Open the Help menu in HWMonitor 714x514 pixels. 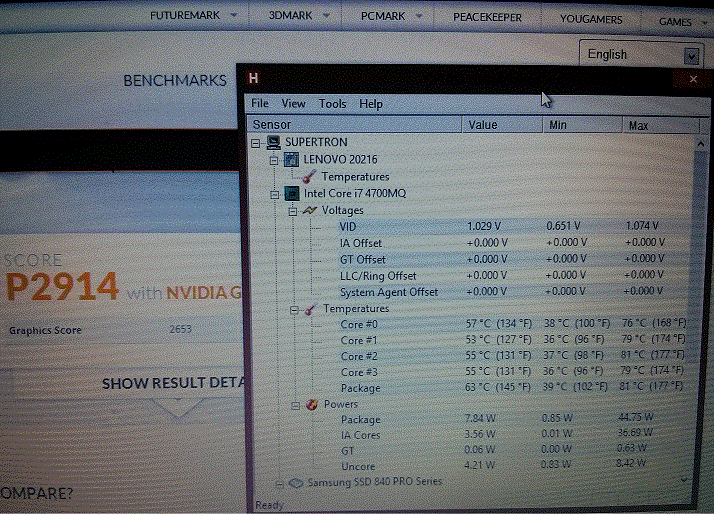(x=371, y=104)
